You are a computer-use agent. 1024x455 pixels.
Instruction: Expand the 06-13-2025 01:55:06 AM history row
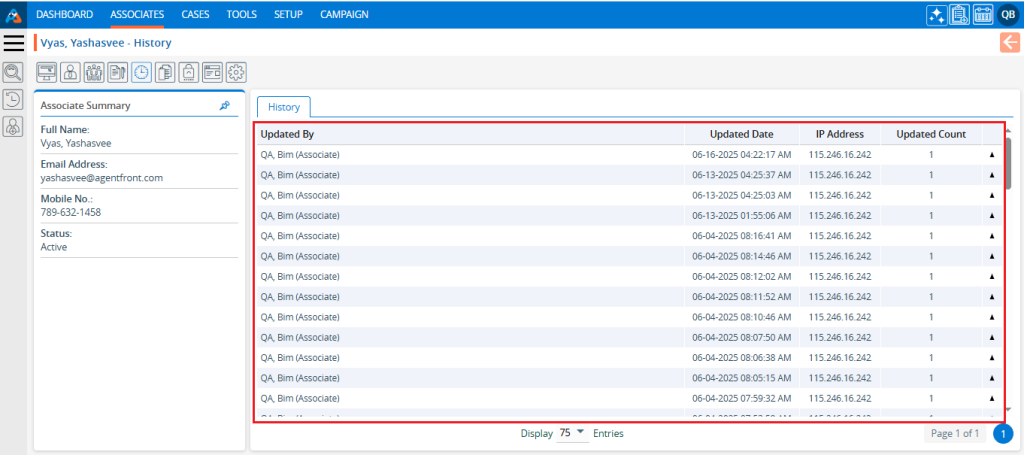992,216
